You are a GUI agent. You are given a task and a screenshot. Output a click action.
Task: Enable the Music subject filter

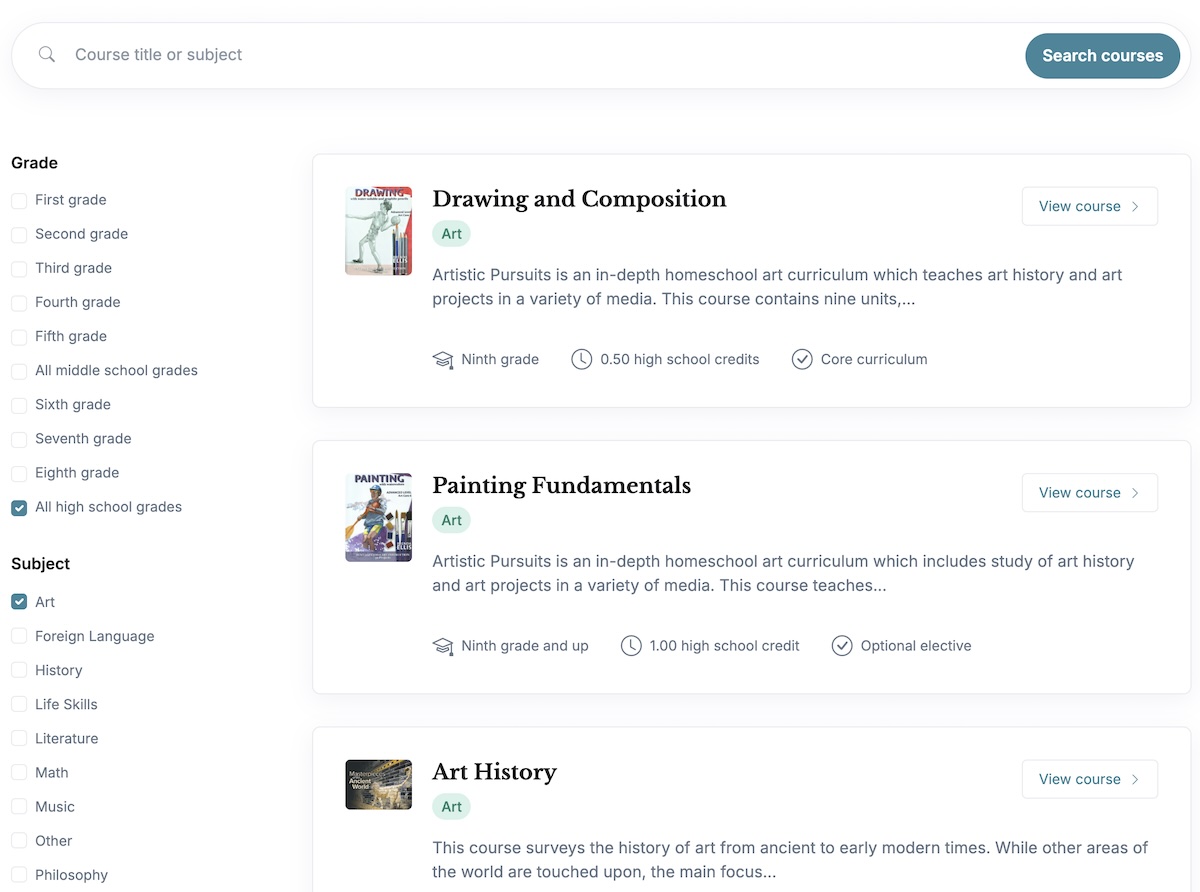coord(19,806)
